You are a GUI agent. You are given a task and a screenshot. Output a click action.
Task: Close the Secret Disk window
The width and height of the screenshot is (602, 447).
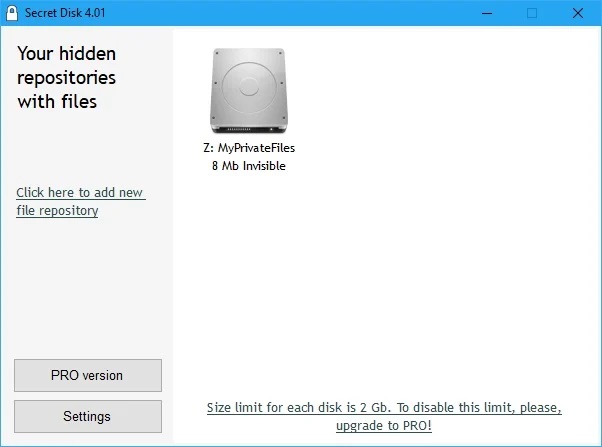pos(577,13)
